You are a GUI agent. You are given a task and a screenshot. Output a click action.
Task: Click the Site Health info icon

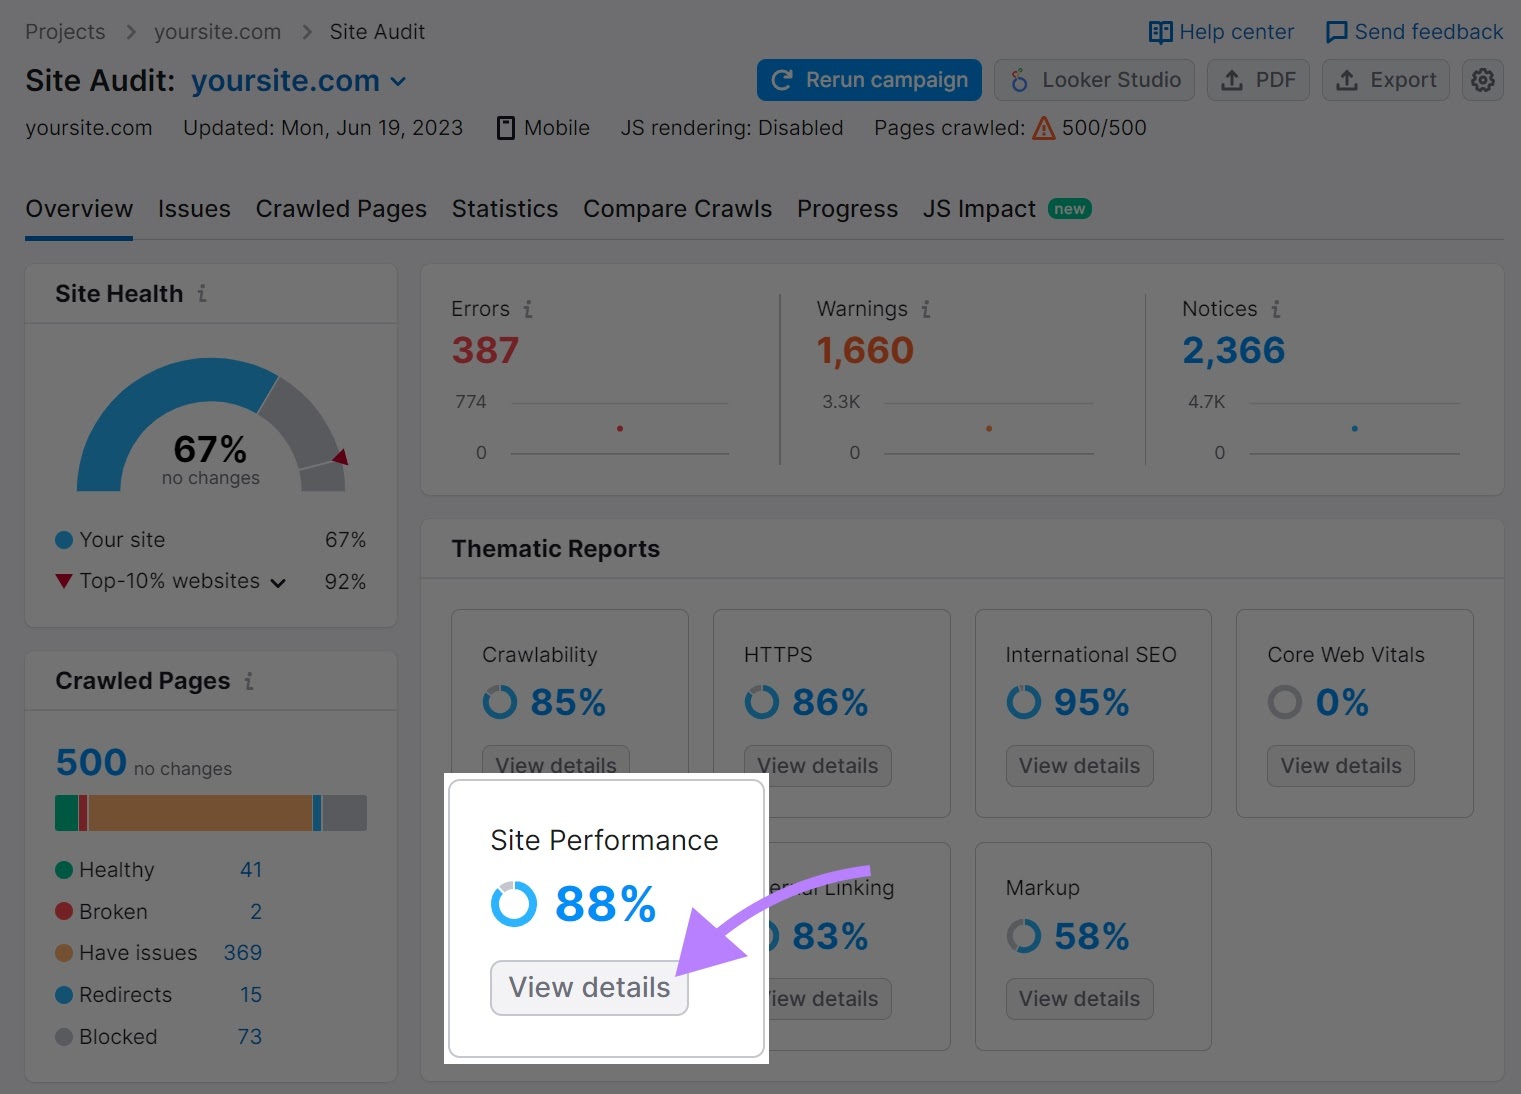click(x=203, y=293)
